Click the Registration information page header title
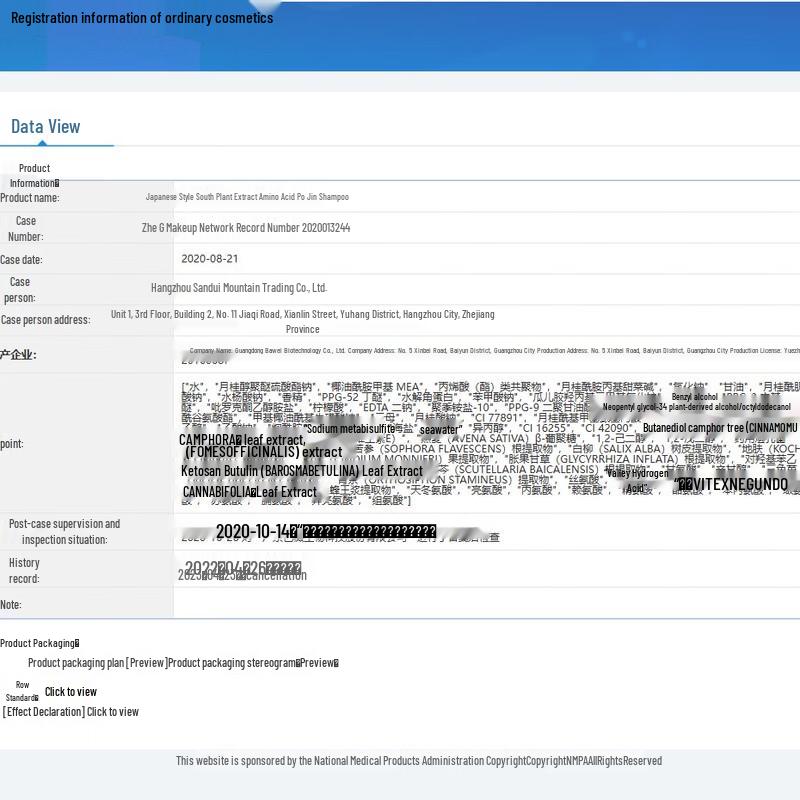Image resolution: width=800 pixels, height=800 pixels. (x=141, y=18)
